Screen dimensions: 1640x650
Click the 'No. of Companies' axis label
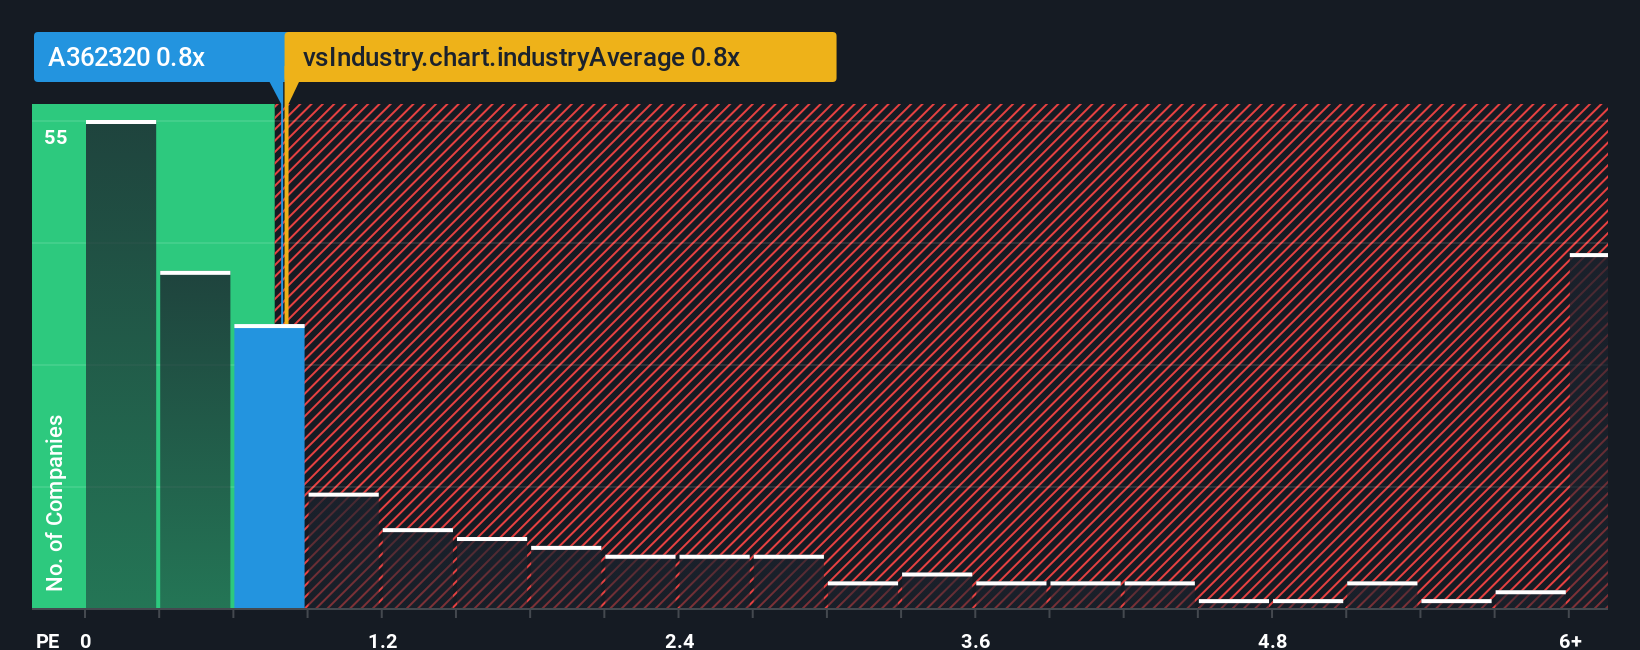tap(55, 502)
